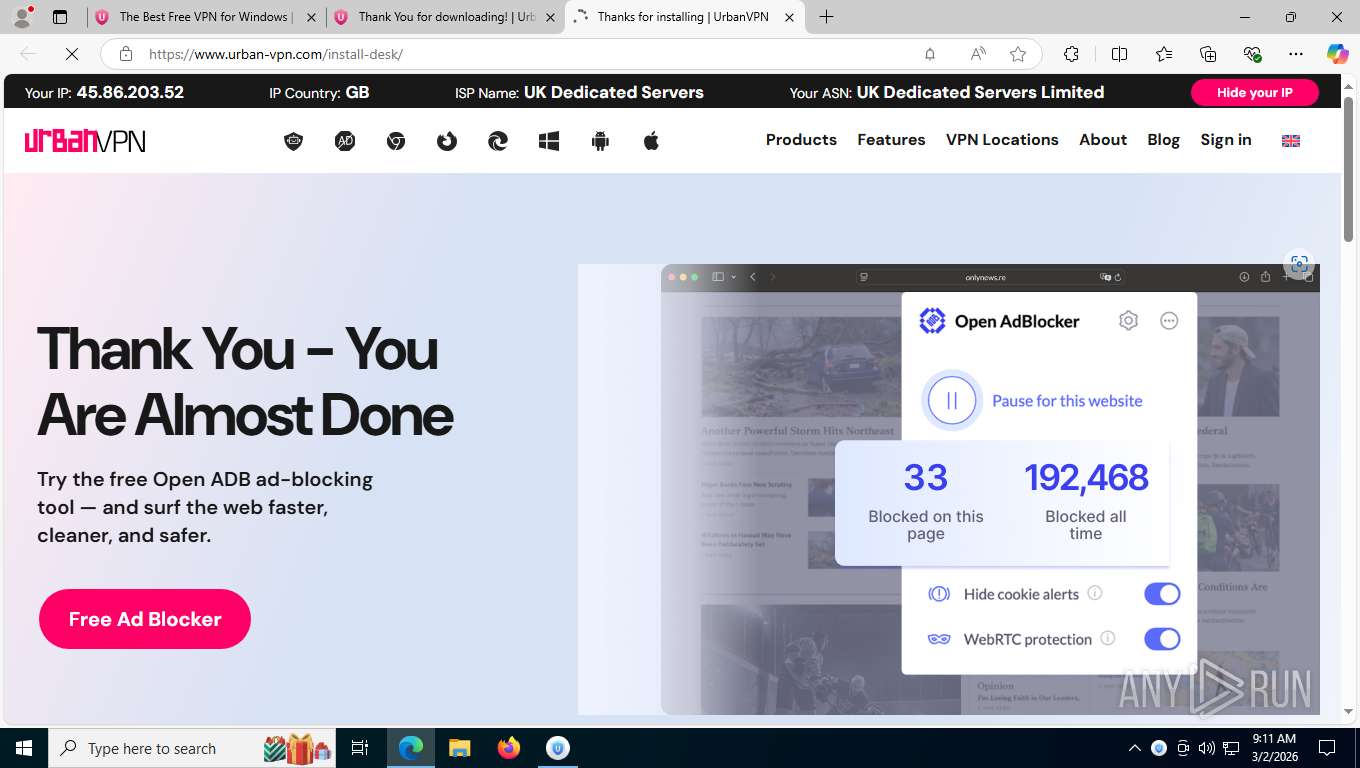Show hidden system tray icons
Image resolution: width=1360 pixels, height=768 pixels.
pyautogui.click(x=1134, y=748)
